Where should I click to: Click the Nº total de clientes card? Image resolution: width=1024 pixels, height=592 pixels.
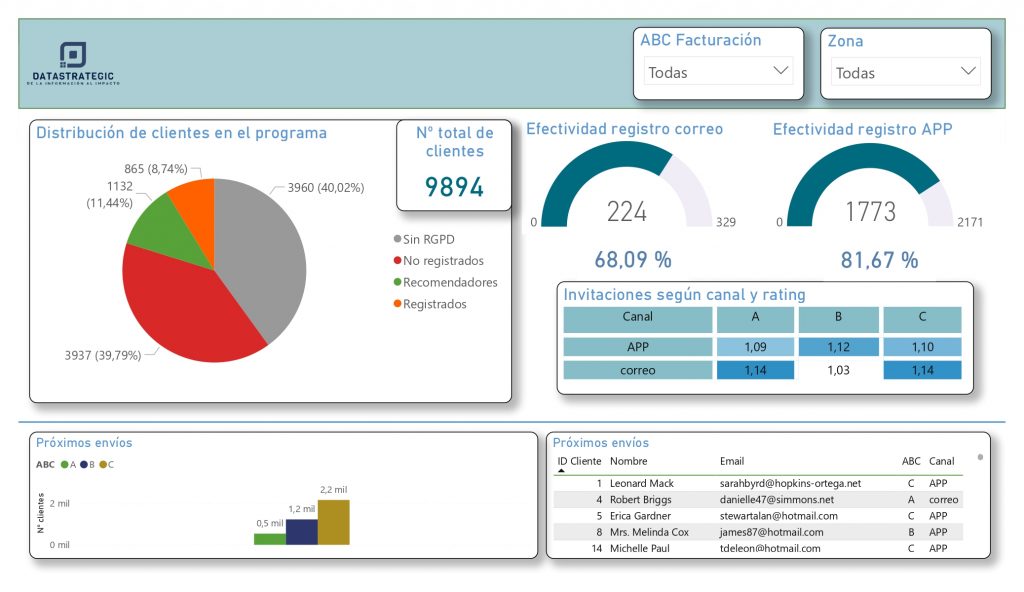pyautogui.click(x=455, y=165)
